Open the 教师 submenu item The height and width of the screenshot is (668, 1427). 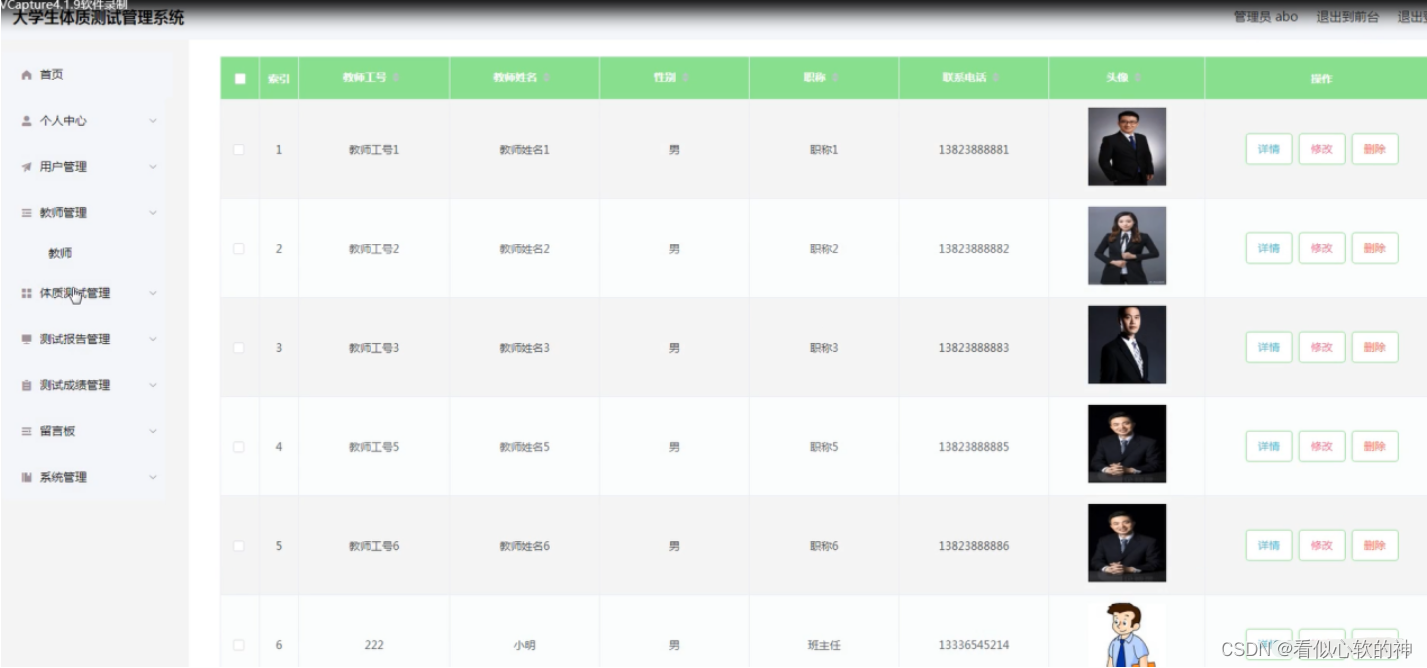[60, 253]
